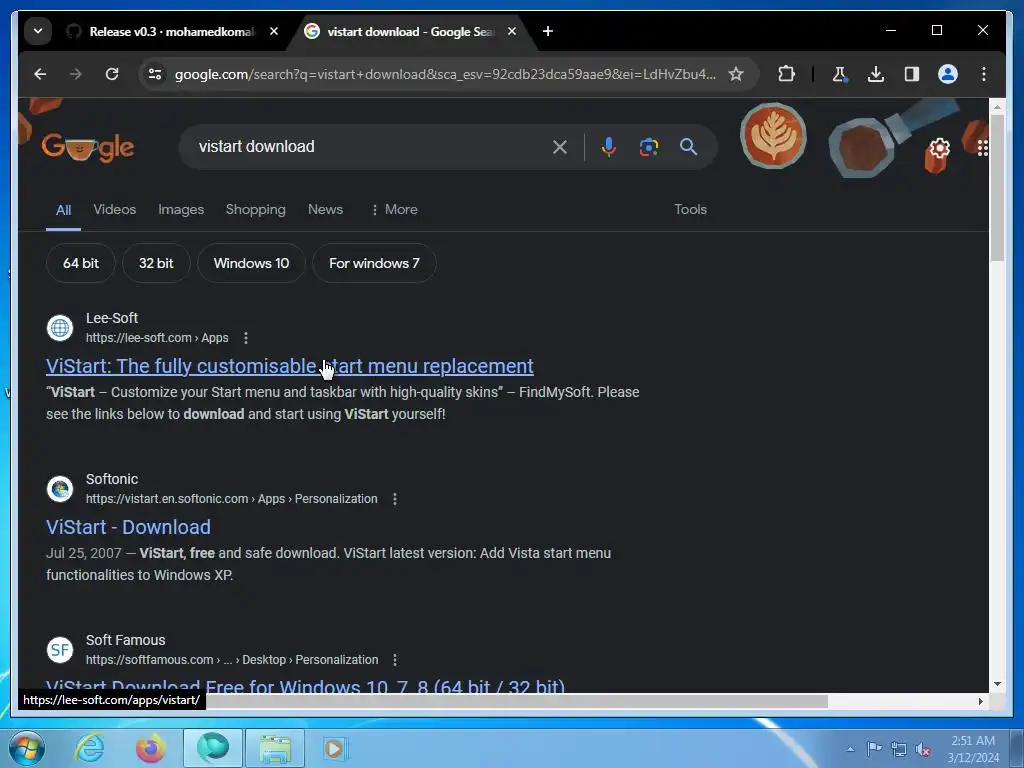Close the Release v0.3 tab
Screen dimensions: 1024x768
coord(274,31)
